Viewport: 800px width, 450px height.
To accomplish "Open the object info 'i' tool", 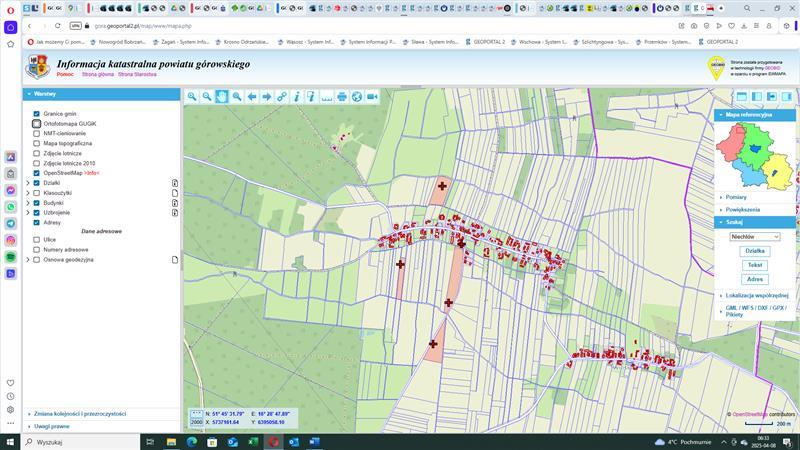I will tap(297, 96).
